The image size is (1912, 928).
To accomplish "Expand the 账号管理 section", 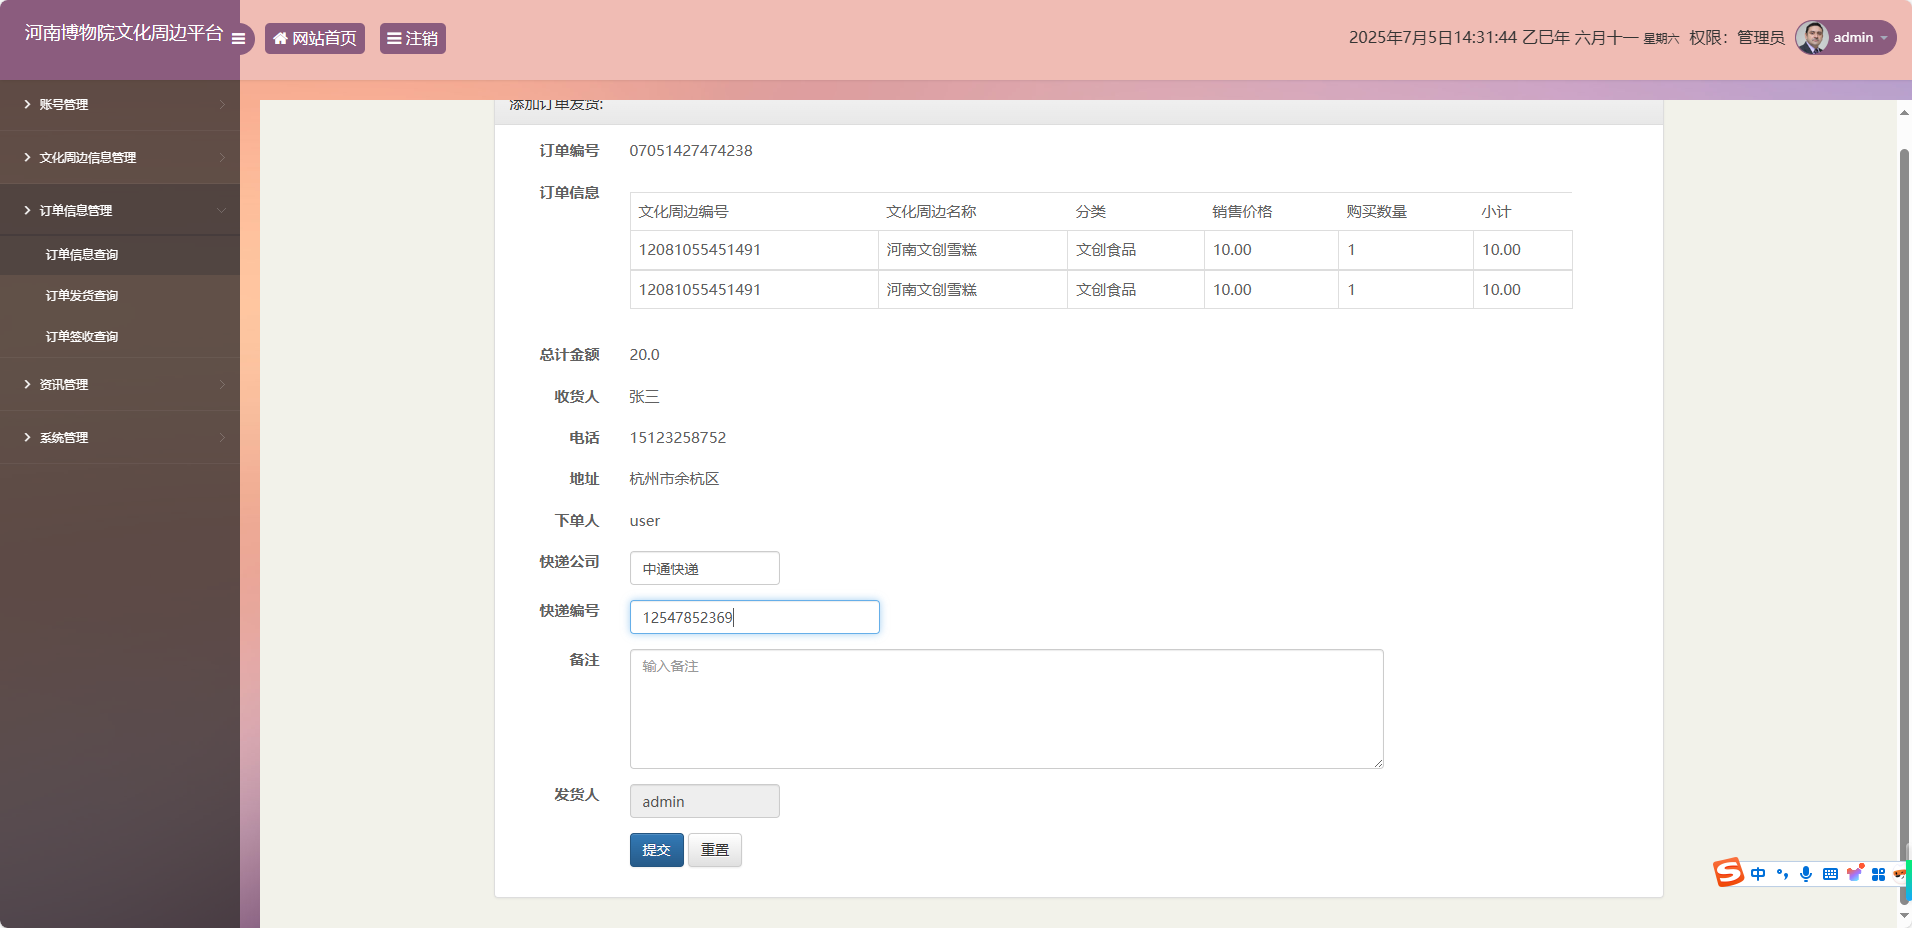I will click(64, 104).
